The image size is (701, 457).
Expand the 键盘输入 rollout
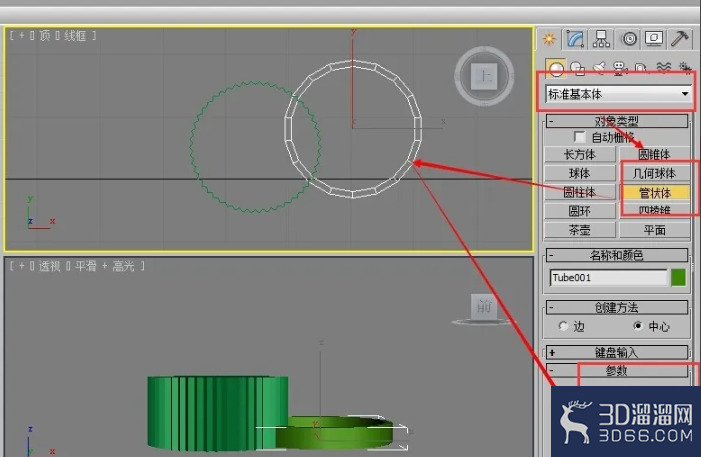pyautogui.click(x=617, y=352)
